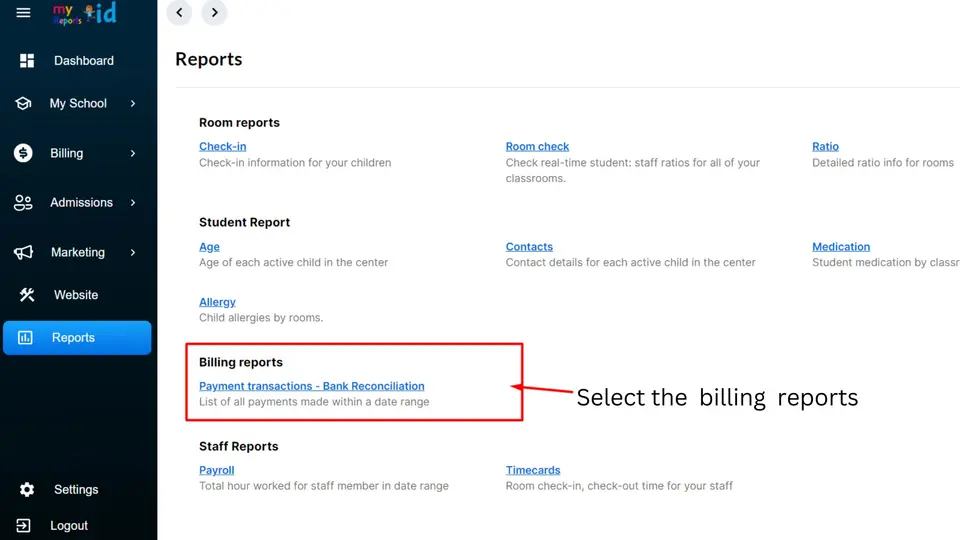Open the Check-in report link
Viewport: 960px width, 540px height.
[222, 146]
